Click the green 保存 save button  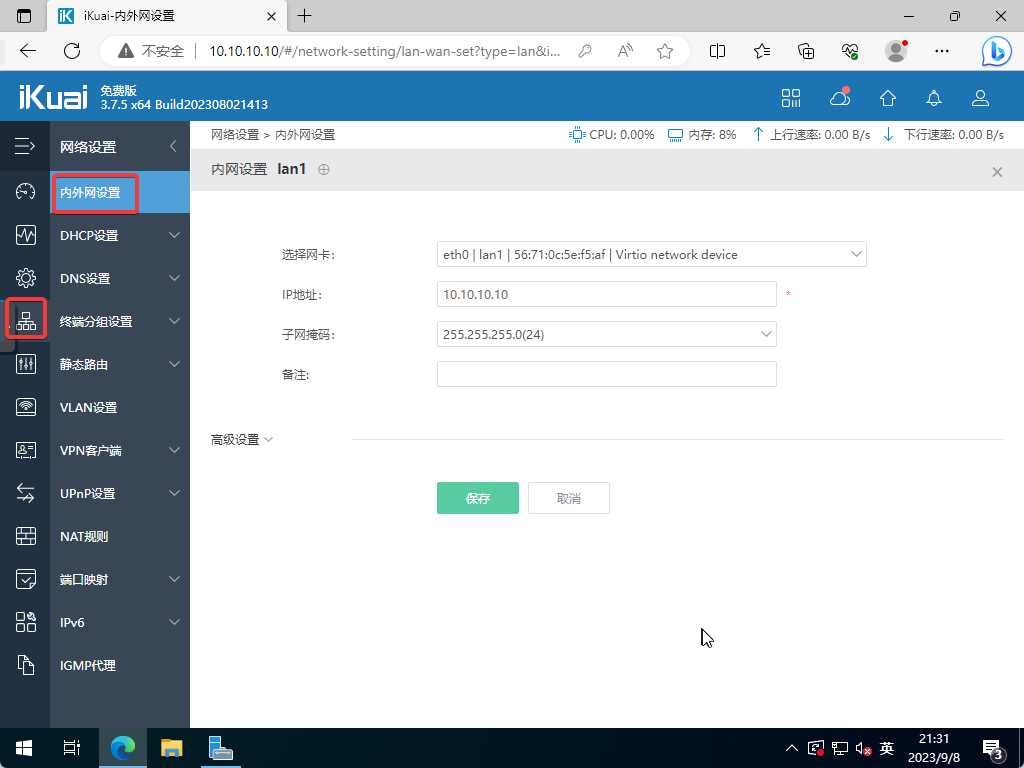(477, 498)
